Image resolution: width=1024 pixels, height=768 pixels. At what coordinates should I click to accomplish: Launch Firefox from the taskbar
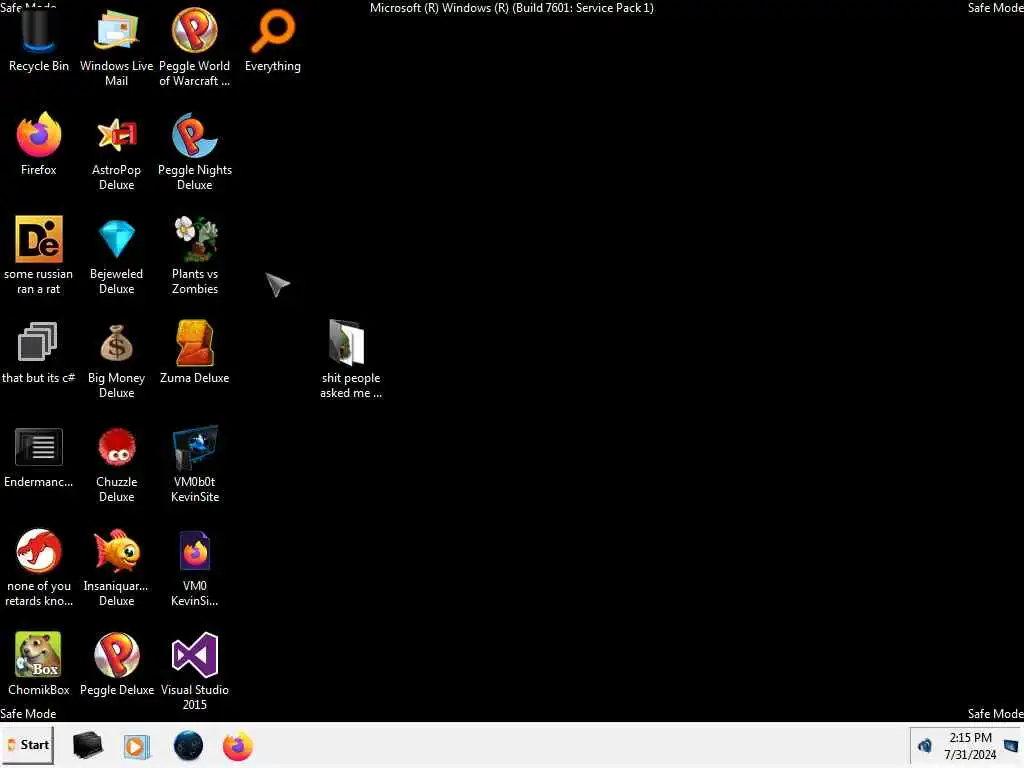238,746
